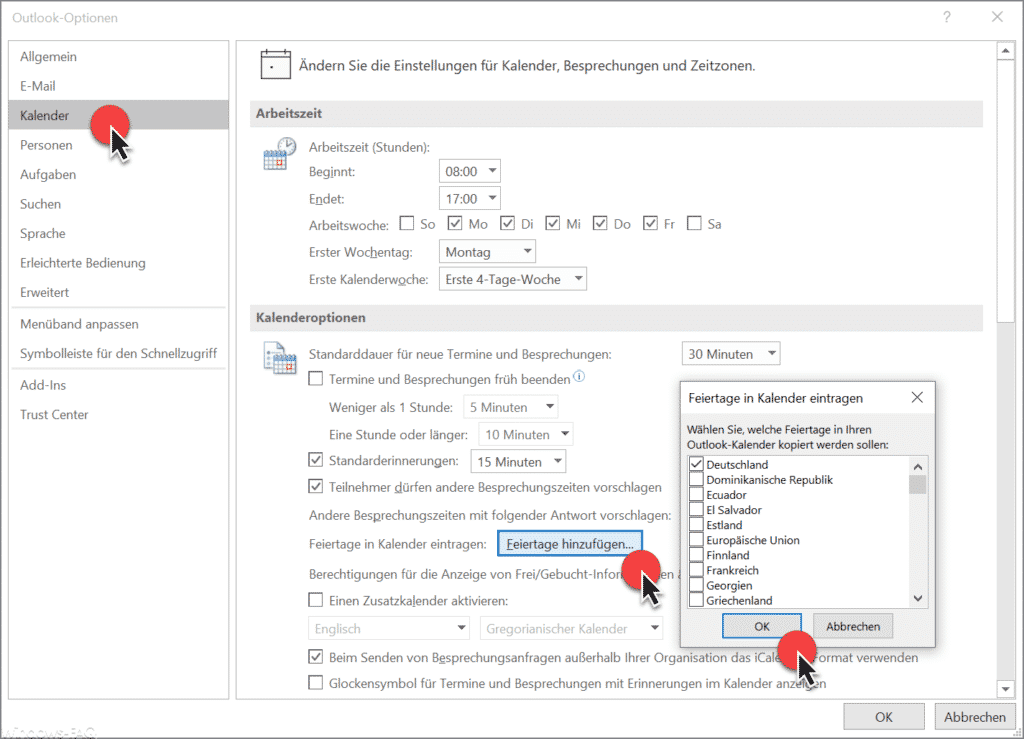This screenshot has height=739, width=1024.
Task: Toggle Teilnehmer dürfen andere Besprechungszeiten vorschlagen
Action: (x=315, y=486)
